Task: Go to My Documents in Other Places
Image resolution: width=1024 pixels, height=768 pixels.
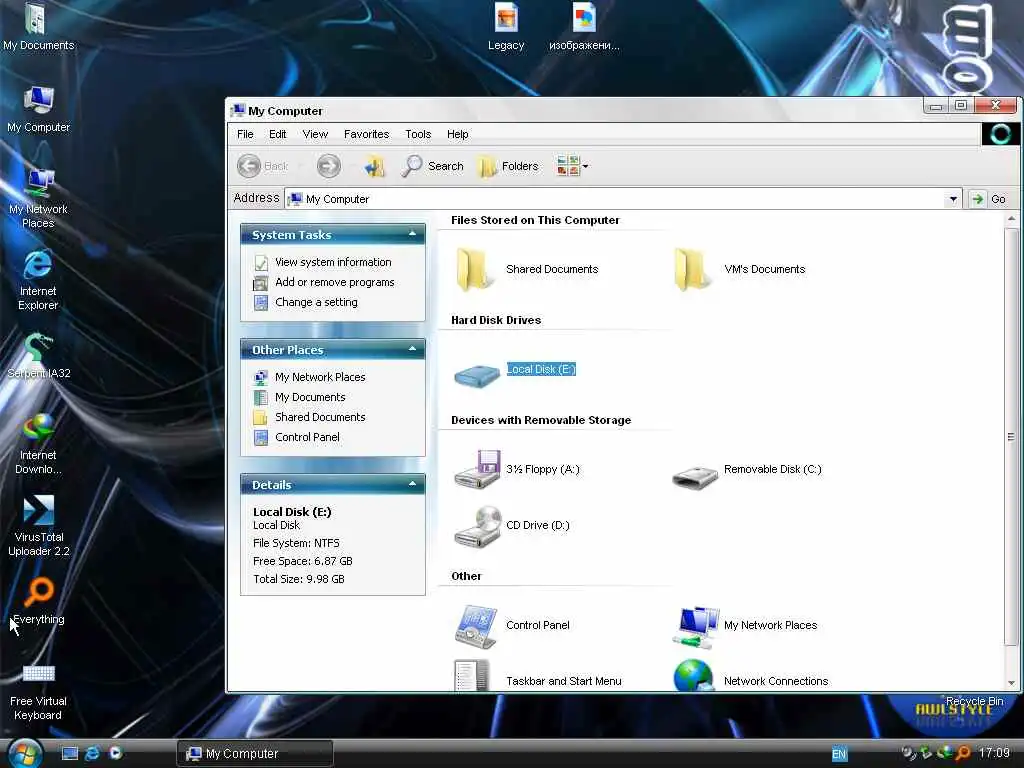Action: pos(310,397)
